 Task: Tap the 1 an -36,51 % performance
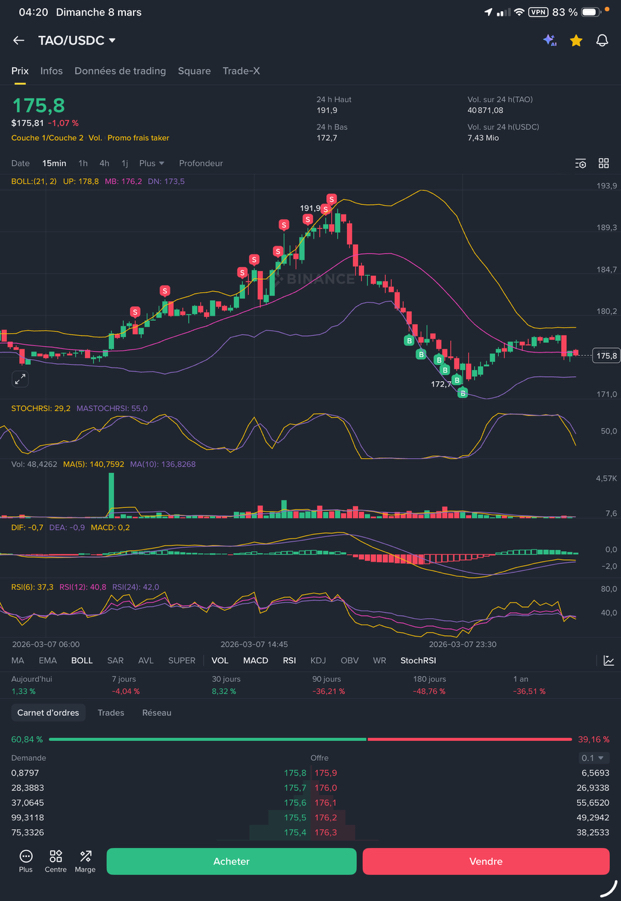point(529,685)
